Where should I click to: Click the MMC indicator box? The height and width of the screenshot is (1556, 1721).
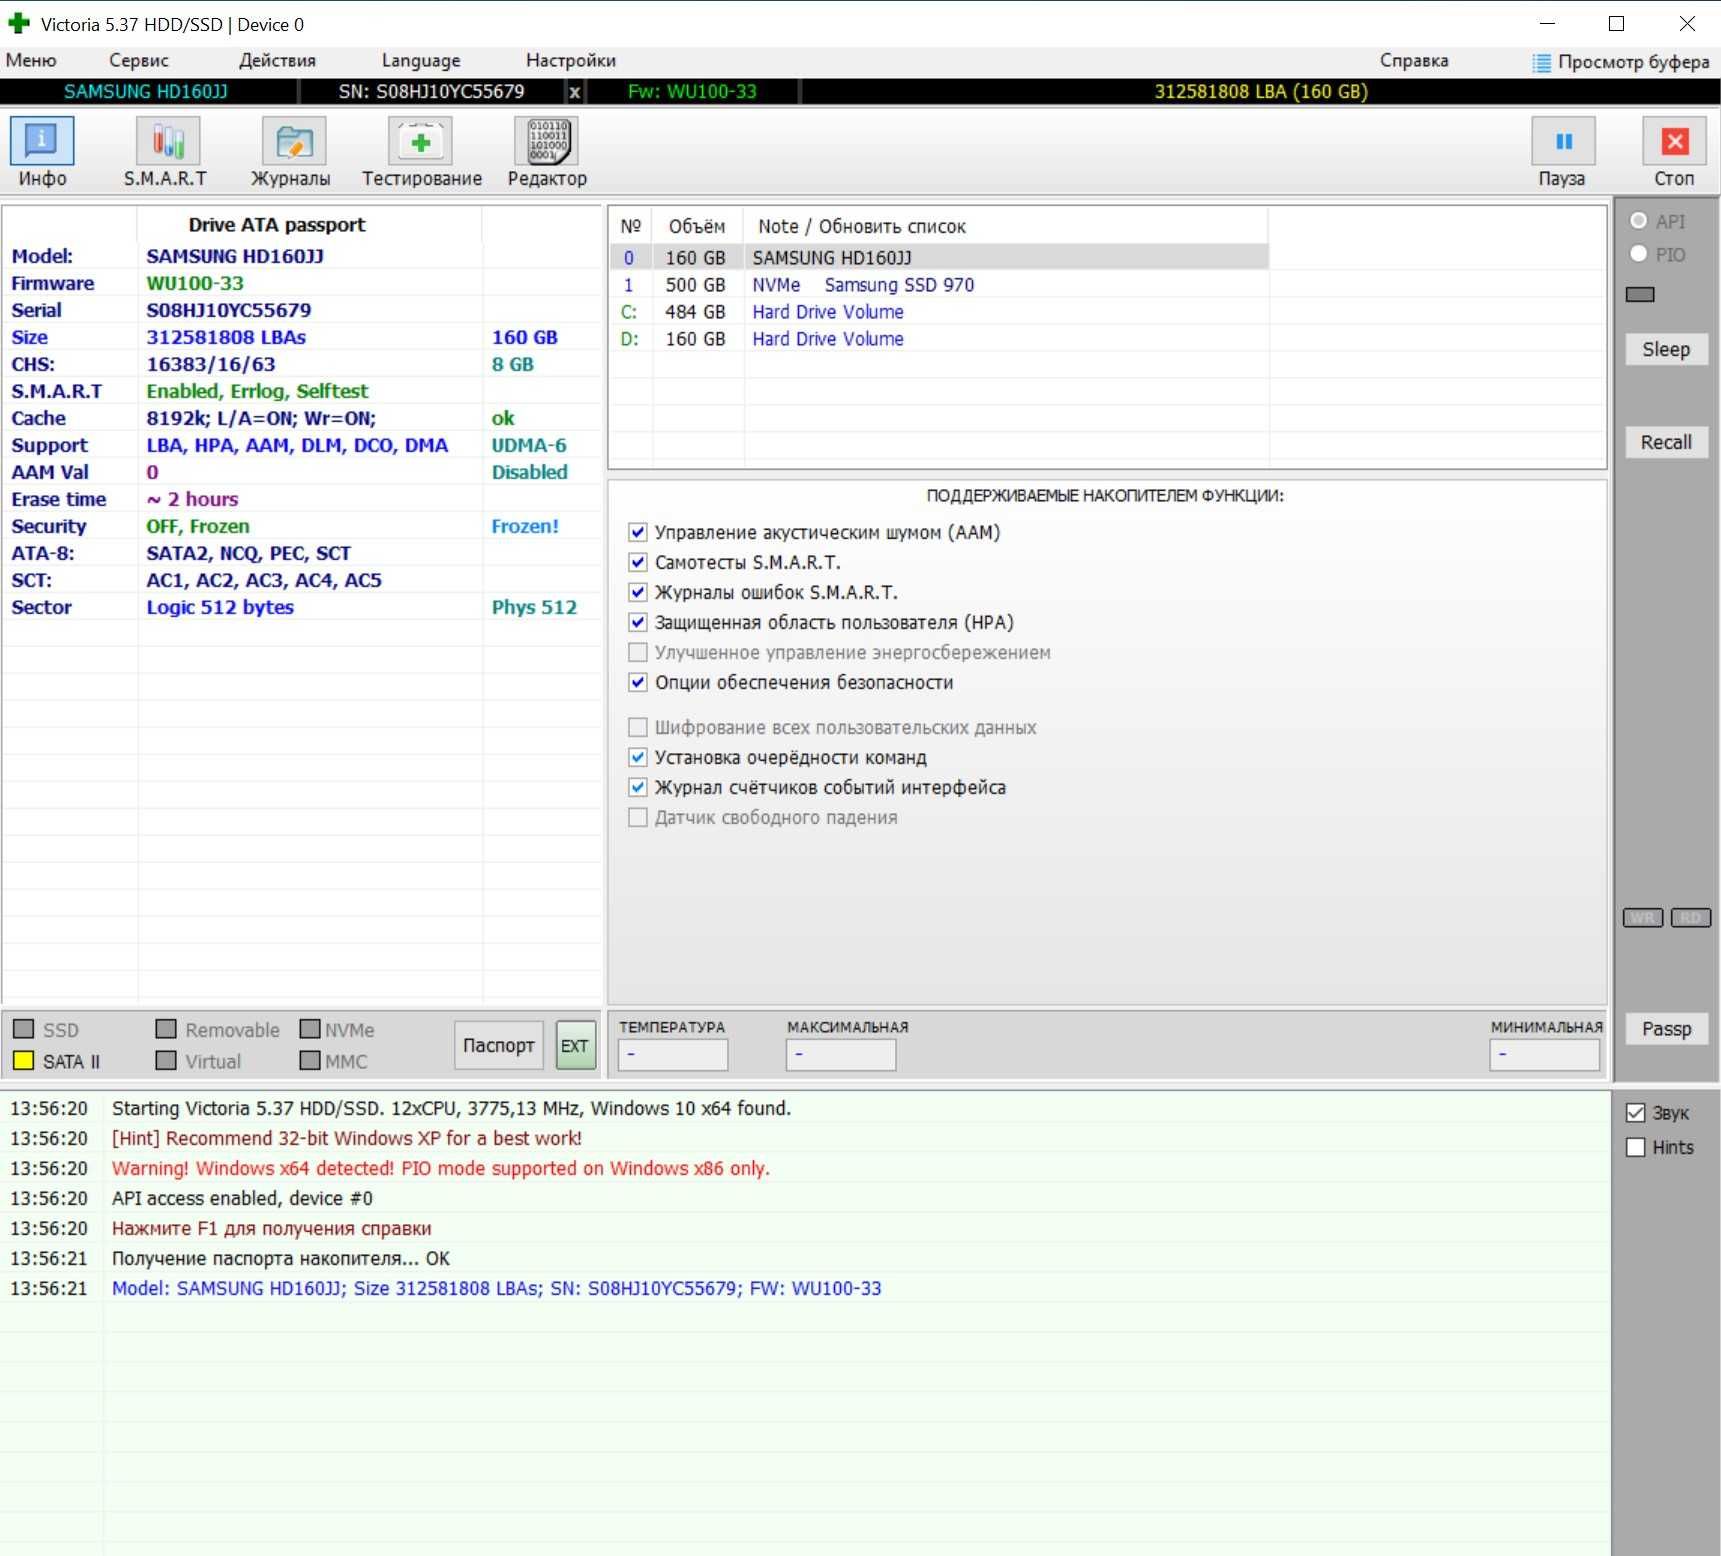pyautogui.click(x=310, y=1060)
